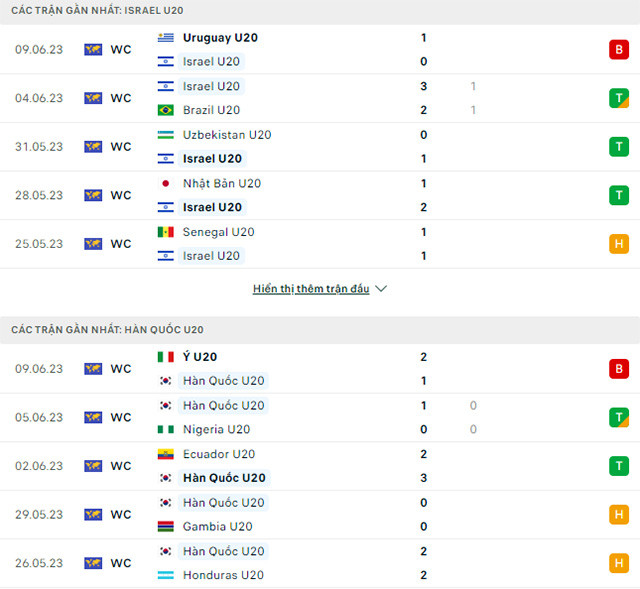Expand the 'Hiển thị thêm trận đấu' chevron
640x589 pixels.
click(381, 289)
